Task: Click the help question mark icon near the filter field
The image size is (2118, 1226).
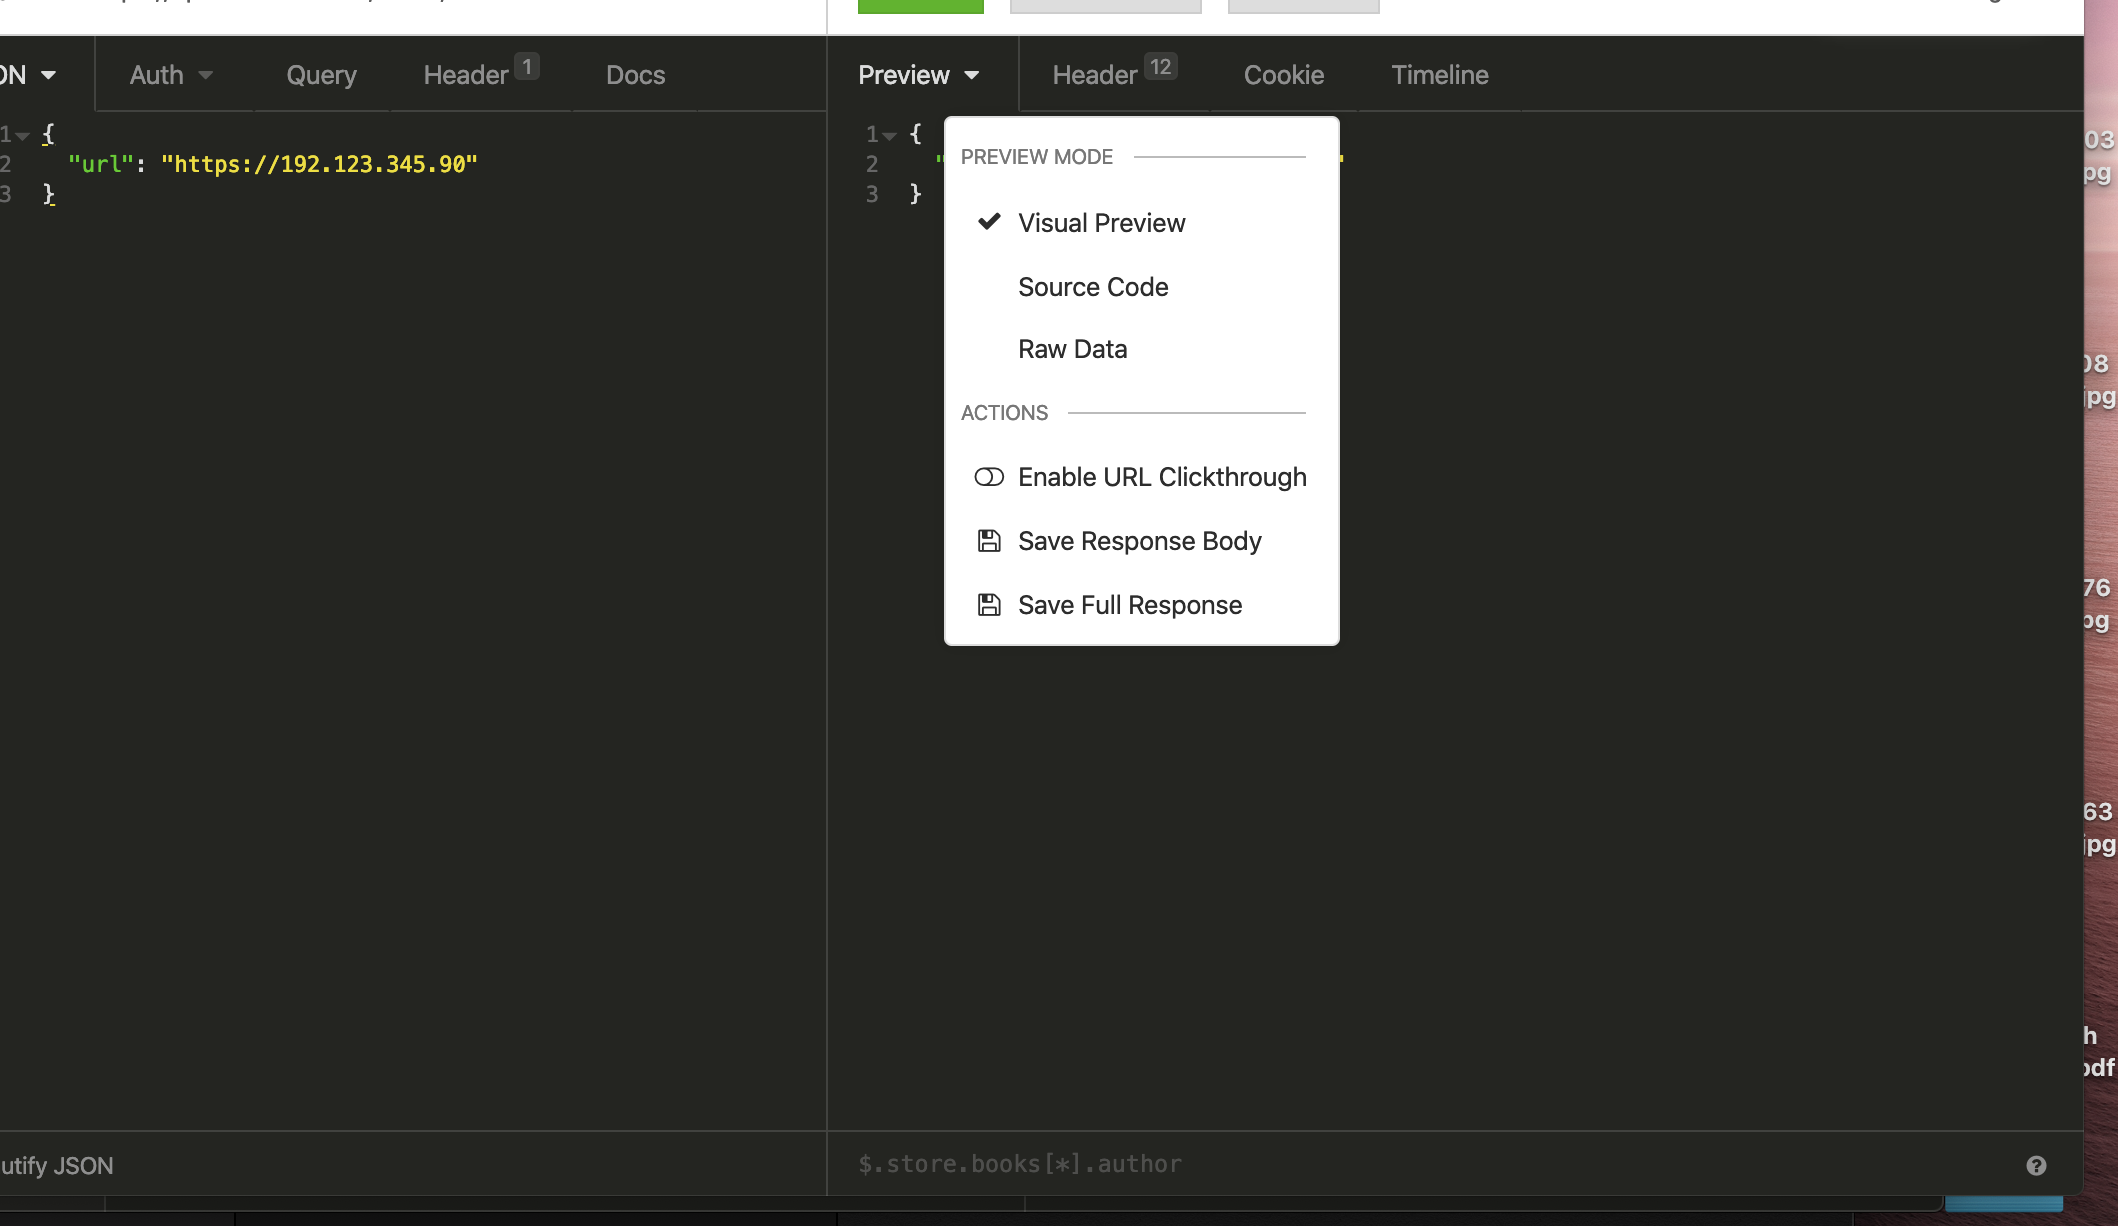Action: (2037, 1165)
